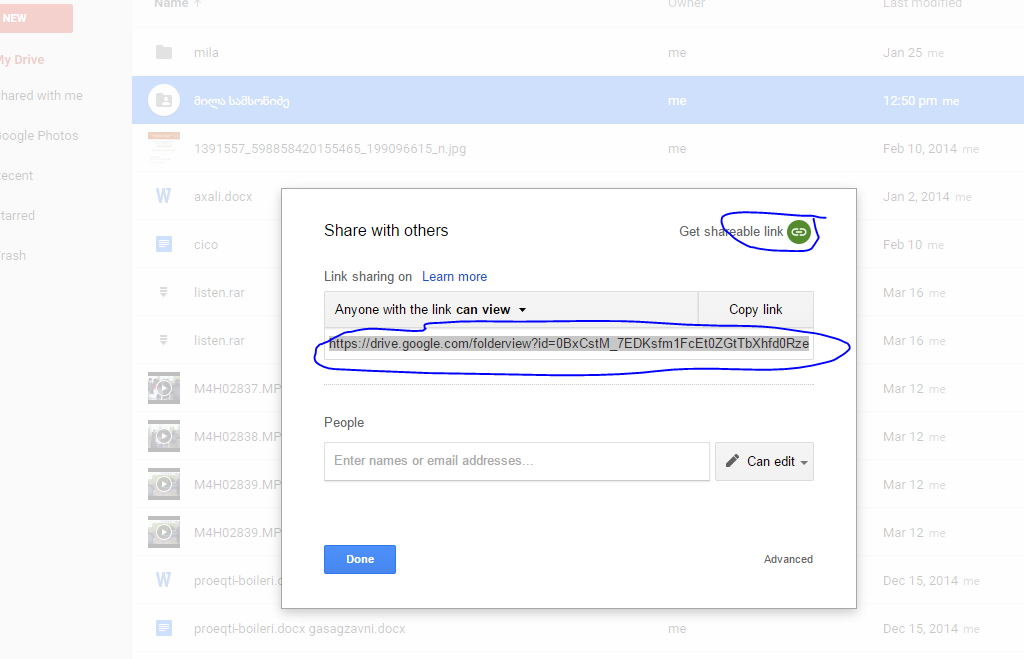Click the 'Jan 25' modified date

(x=903, y=52)
